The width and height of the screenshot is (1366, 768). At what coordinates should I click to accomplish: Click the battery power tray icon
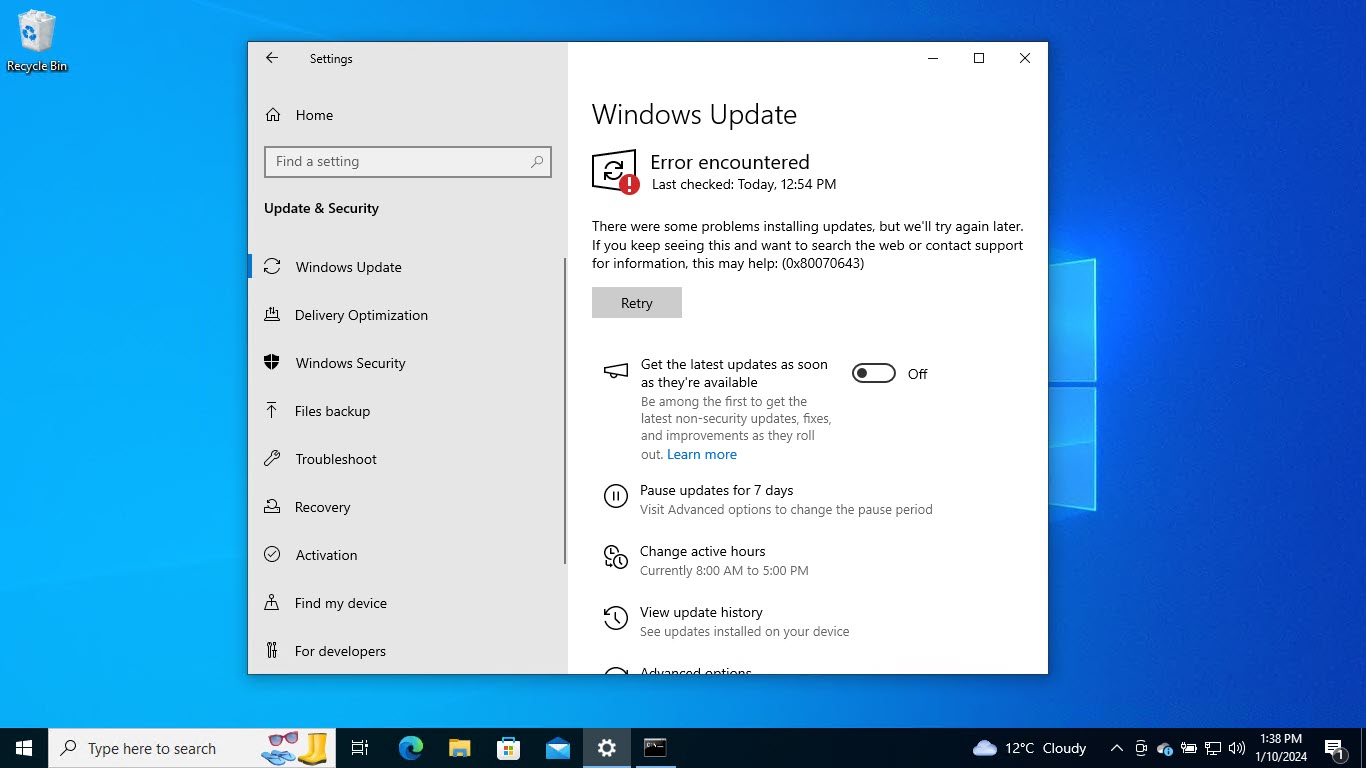pyautogui.click(x=1189, y=748)
